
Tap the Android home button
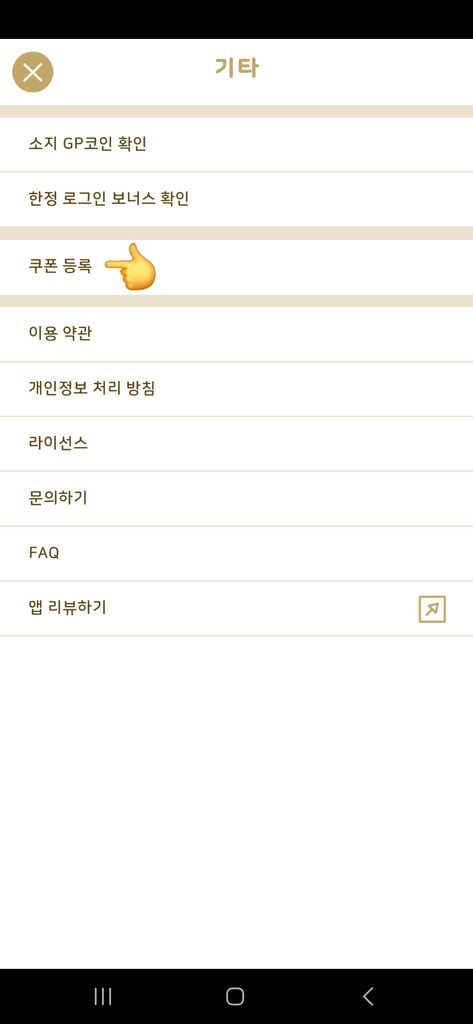pos(235,996)
